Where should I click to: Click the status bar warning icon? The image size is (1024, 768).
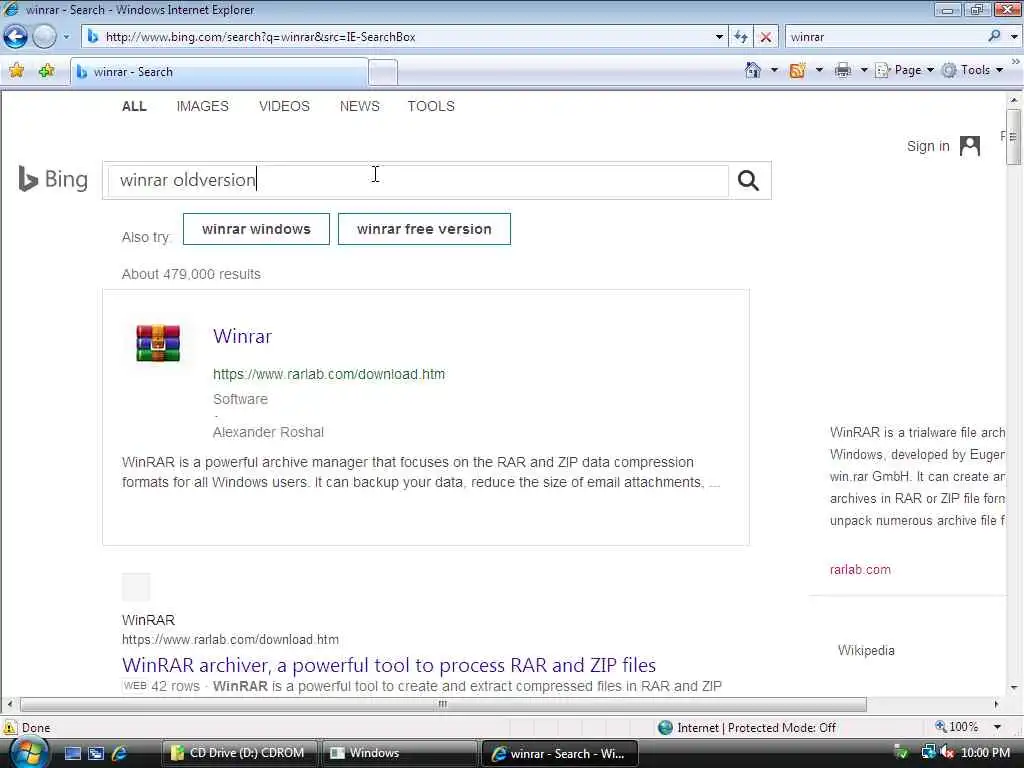(10, 727)
